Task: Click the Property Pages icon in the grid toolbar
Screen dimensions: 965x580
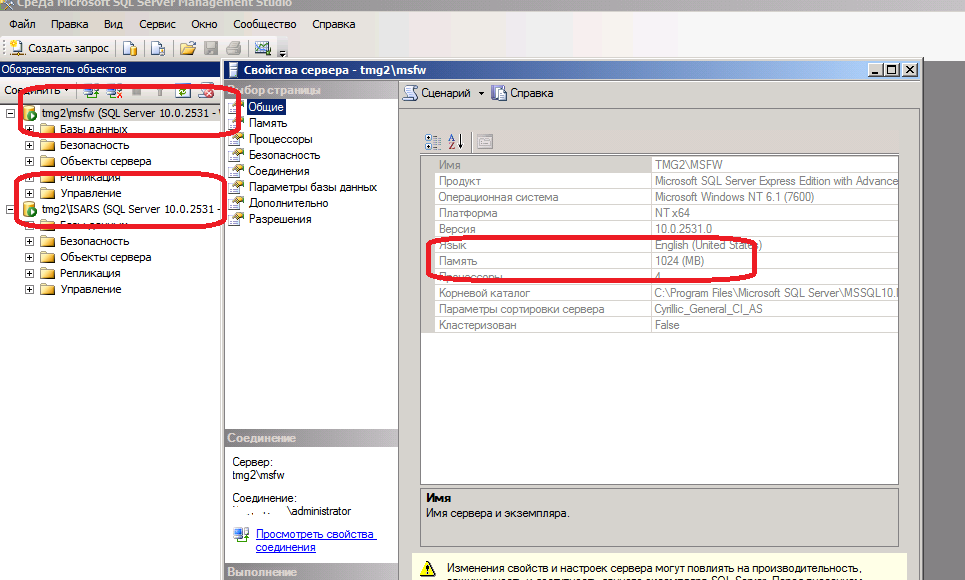Action: click(x=485, y=142)
